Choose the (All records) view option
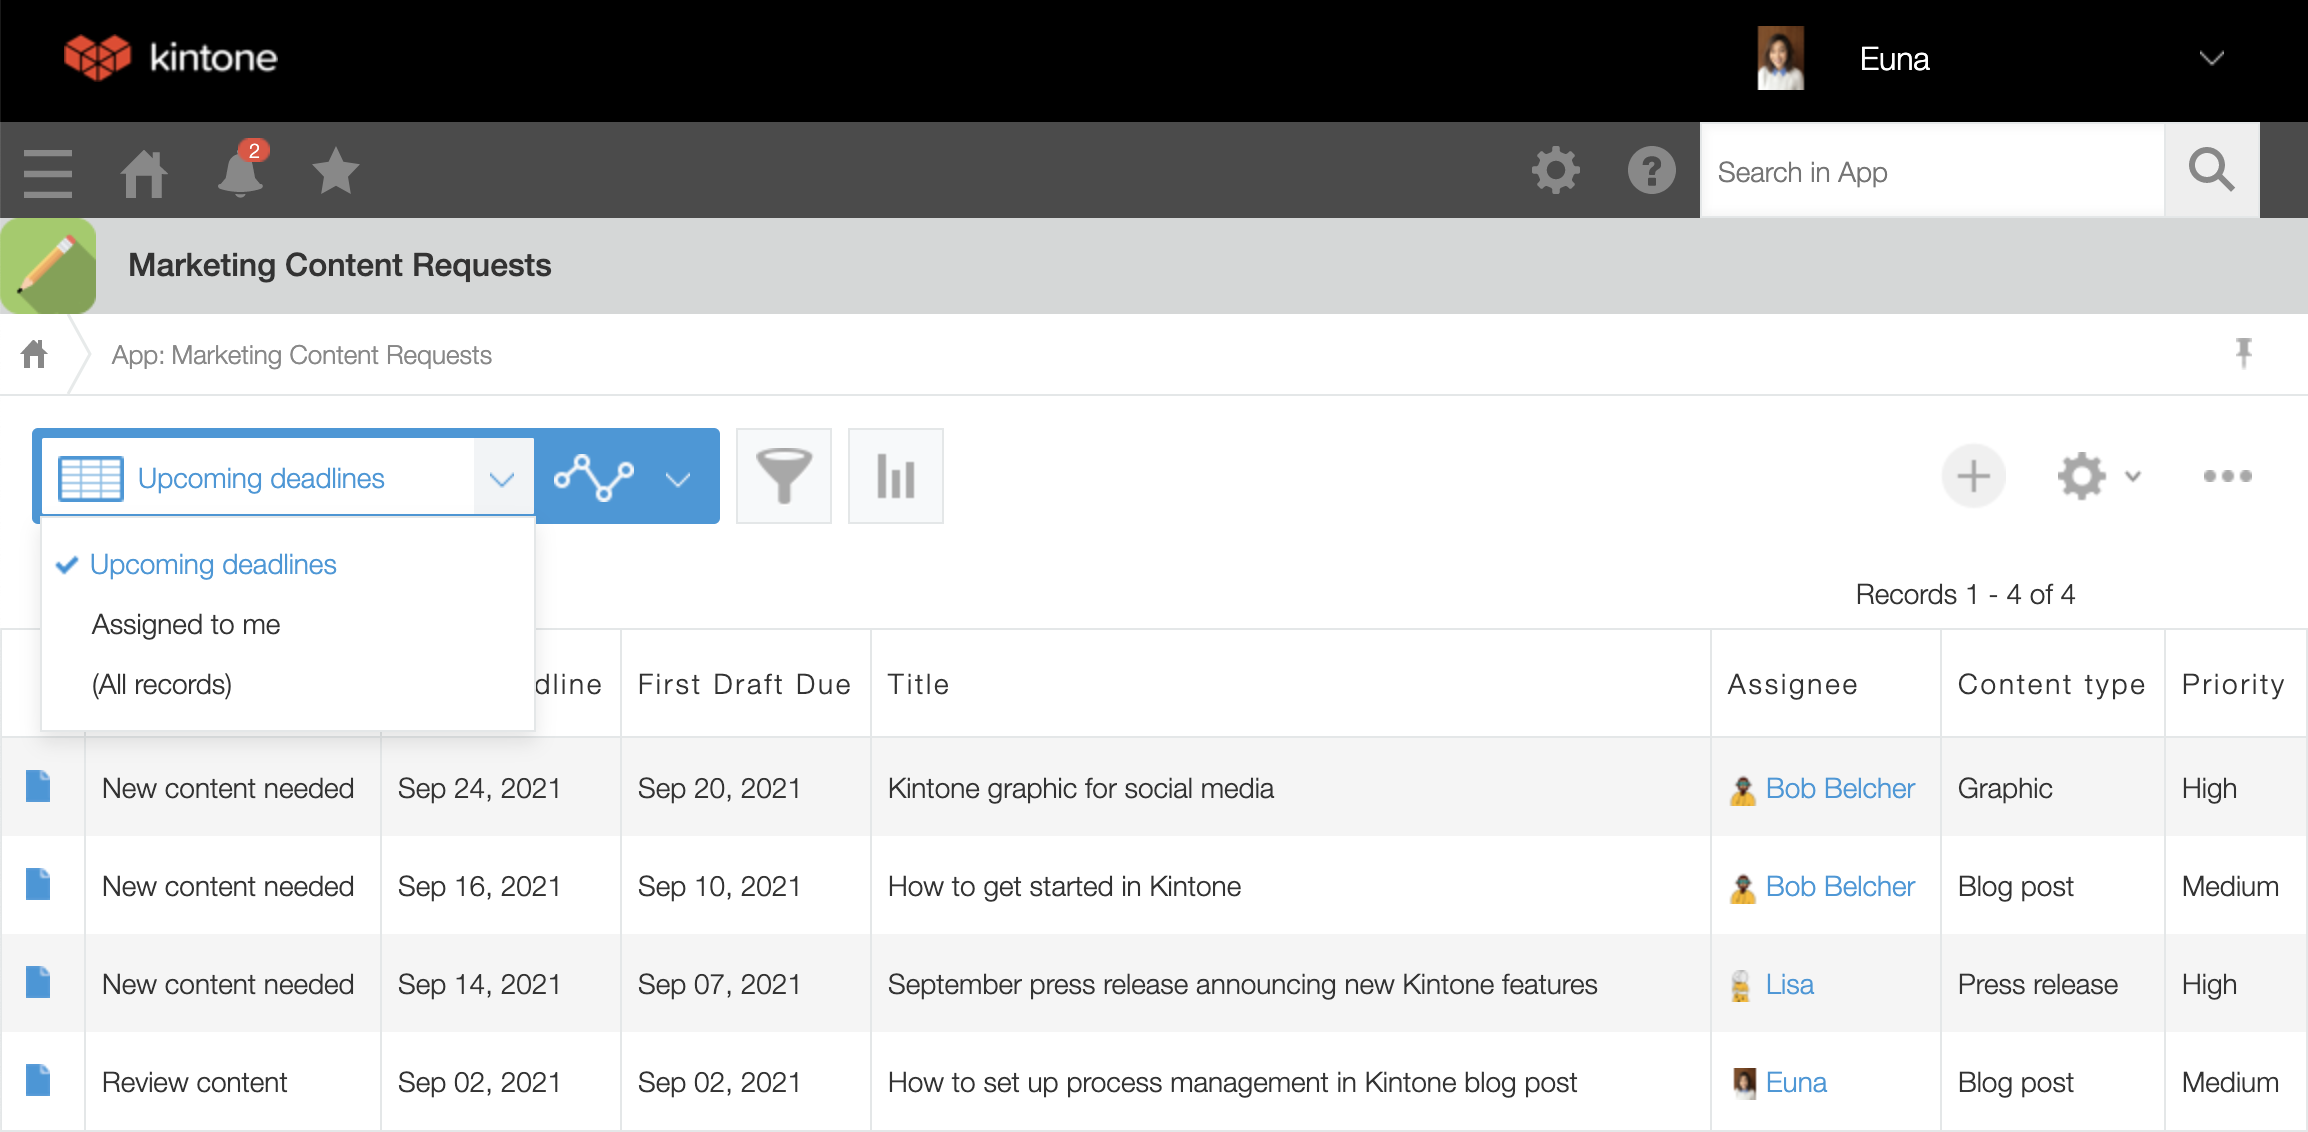 162,685
